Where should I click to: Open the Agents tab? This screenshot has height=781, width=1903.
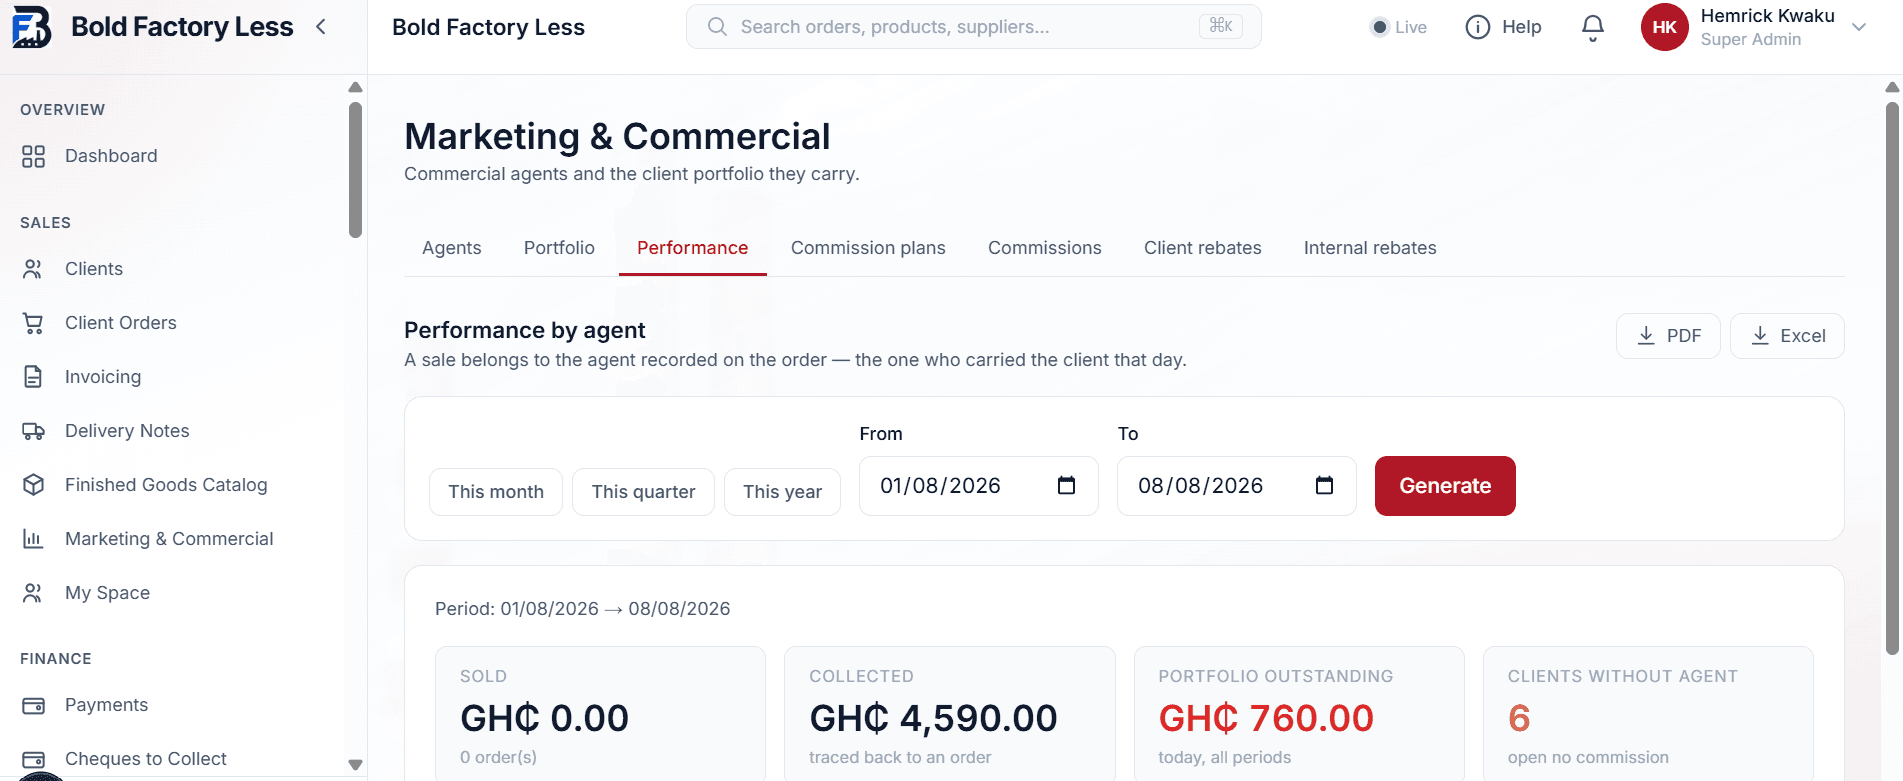(x=452, y=248)
